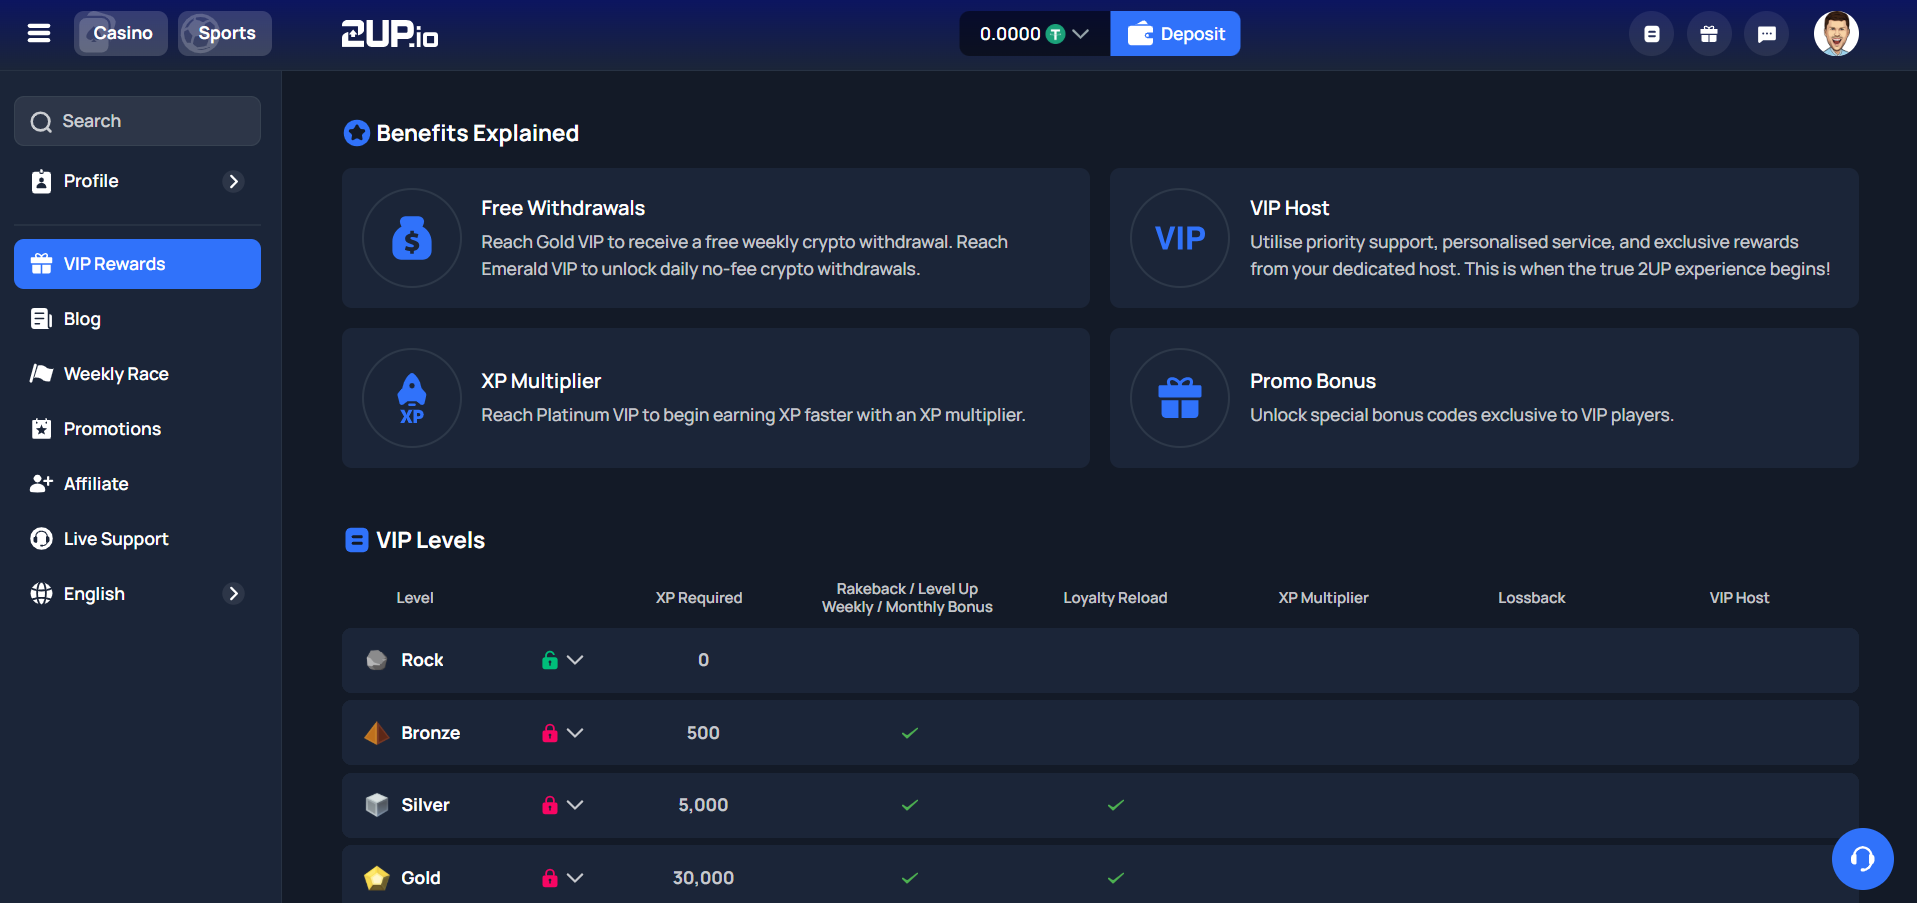Open the user avatar profile picture
The height and width of the screenshot is (903, 1917).
(1836, 34)
